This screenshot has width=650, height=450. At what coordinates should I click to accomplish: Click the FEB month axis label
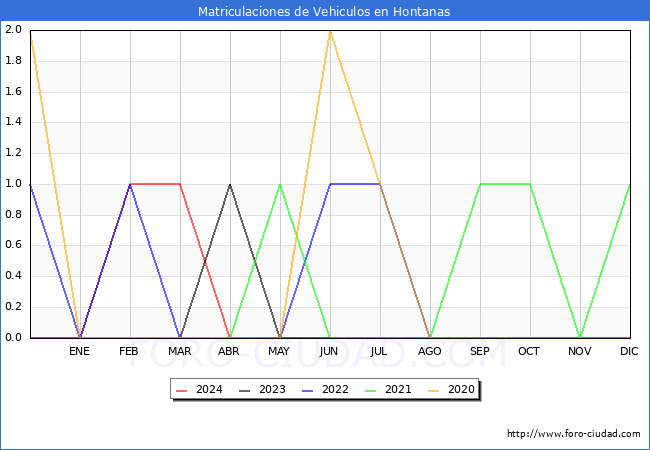point(129,351)
